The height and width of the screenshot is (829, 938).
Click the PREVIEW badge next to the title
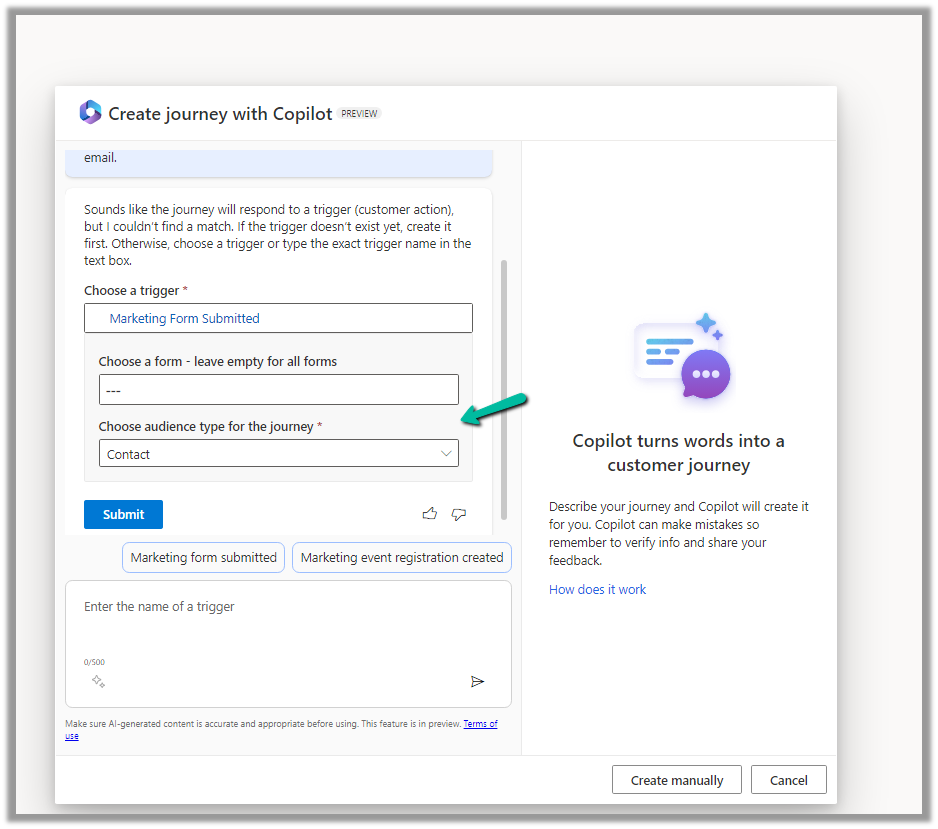[x=359, y=114]
